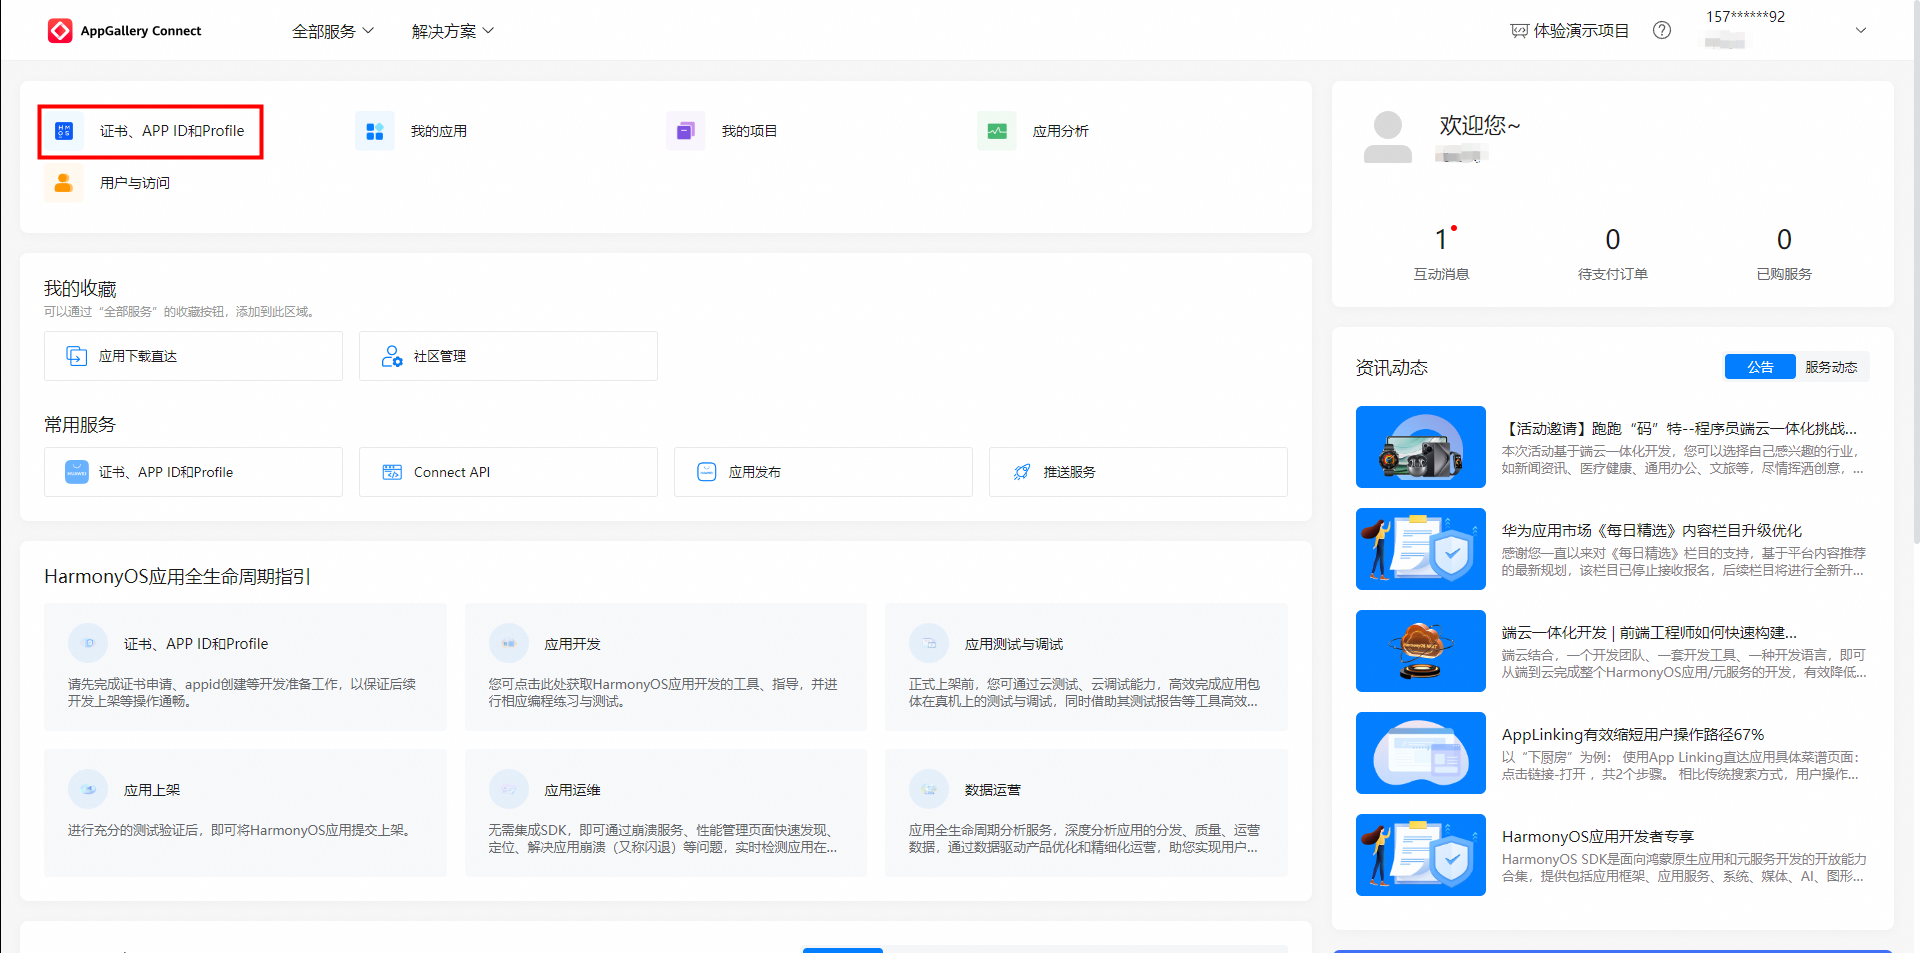Open the 我的应用 icon
This screenshot has width=1920, height=953.
[x=375, y=131]
